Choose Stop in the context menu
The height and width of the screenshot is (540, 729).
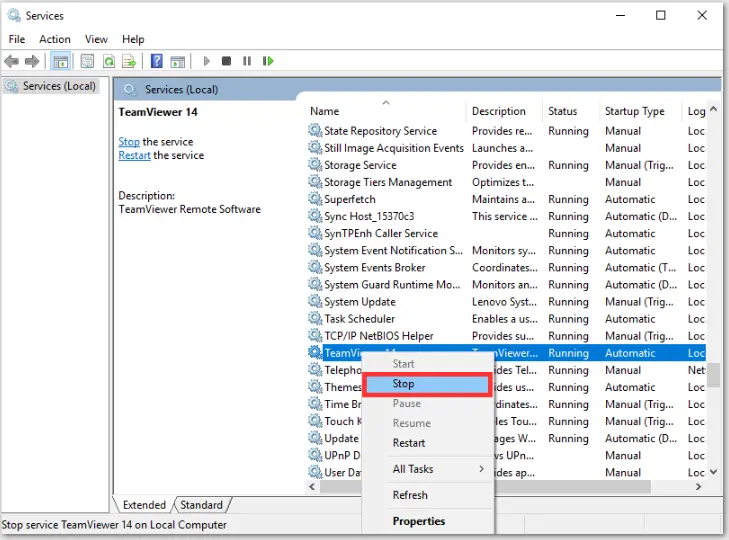[427, 384]
